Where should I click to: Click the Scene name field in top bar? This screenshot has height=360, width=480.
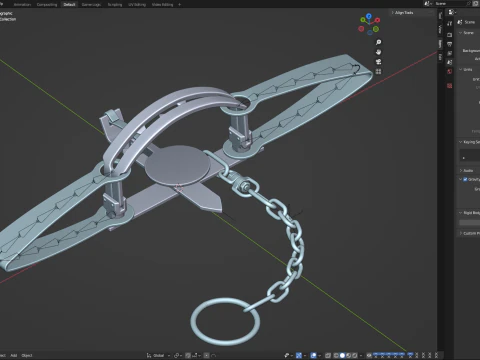pos(449,4)
